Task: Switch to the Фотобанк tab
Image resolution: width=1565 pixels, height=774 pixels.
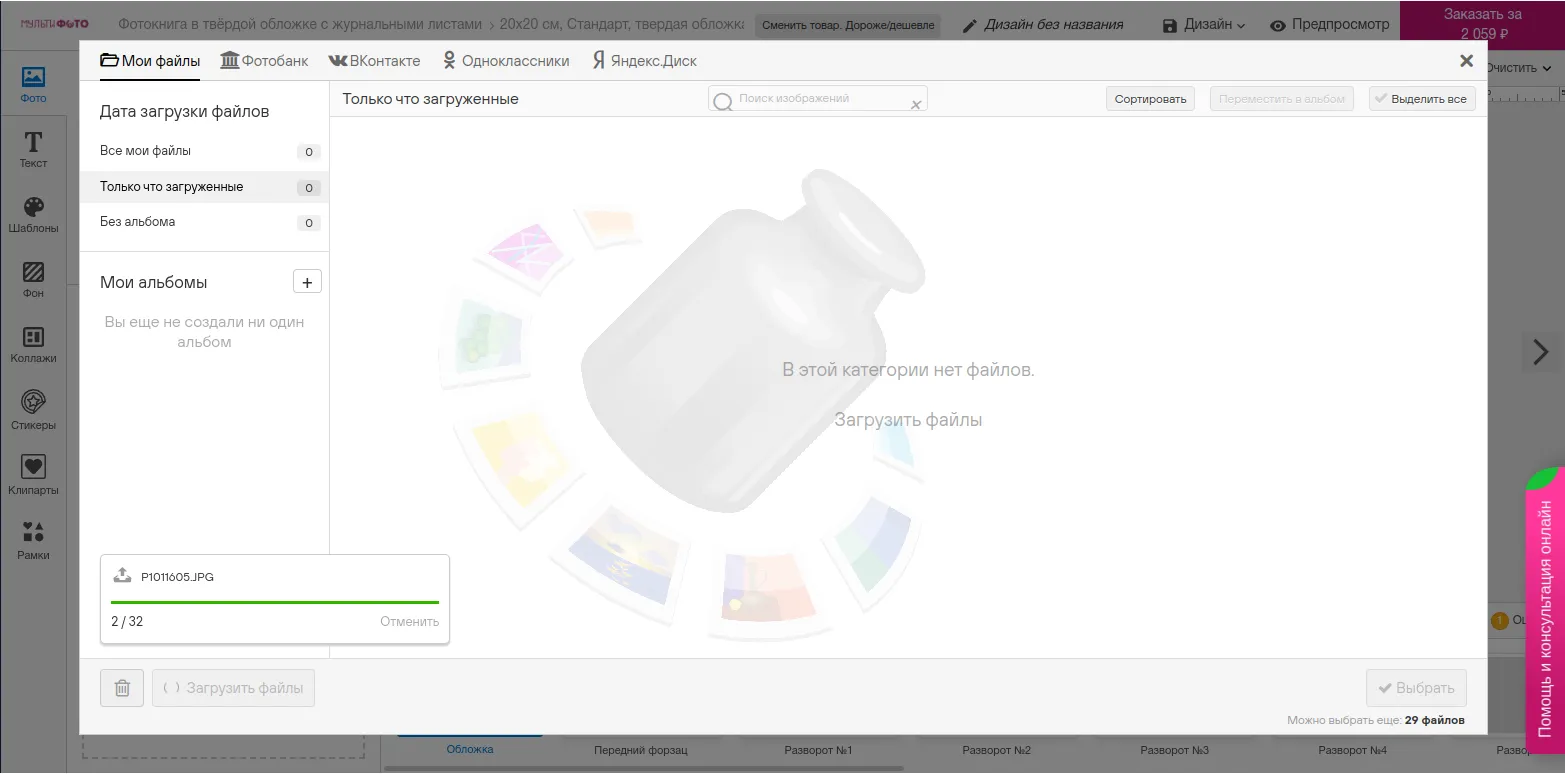Action: coord(264,61)
